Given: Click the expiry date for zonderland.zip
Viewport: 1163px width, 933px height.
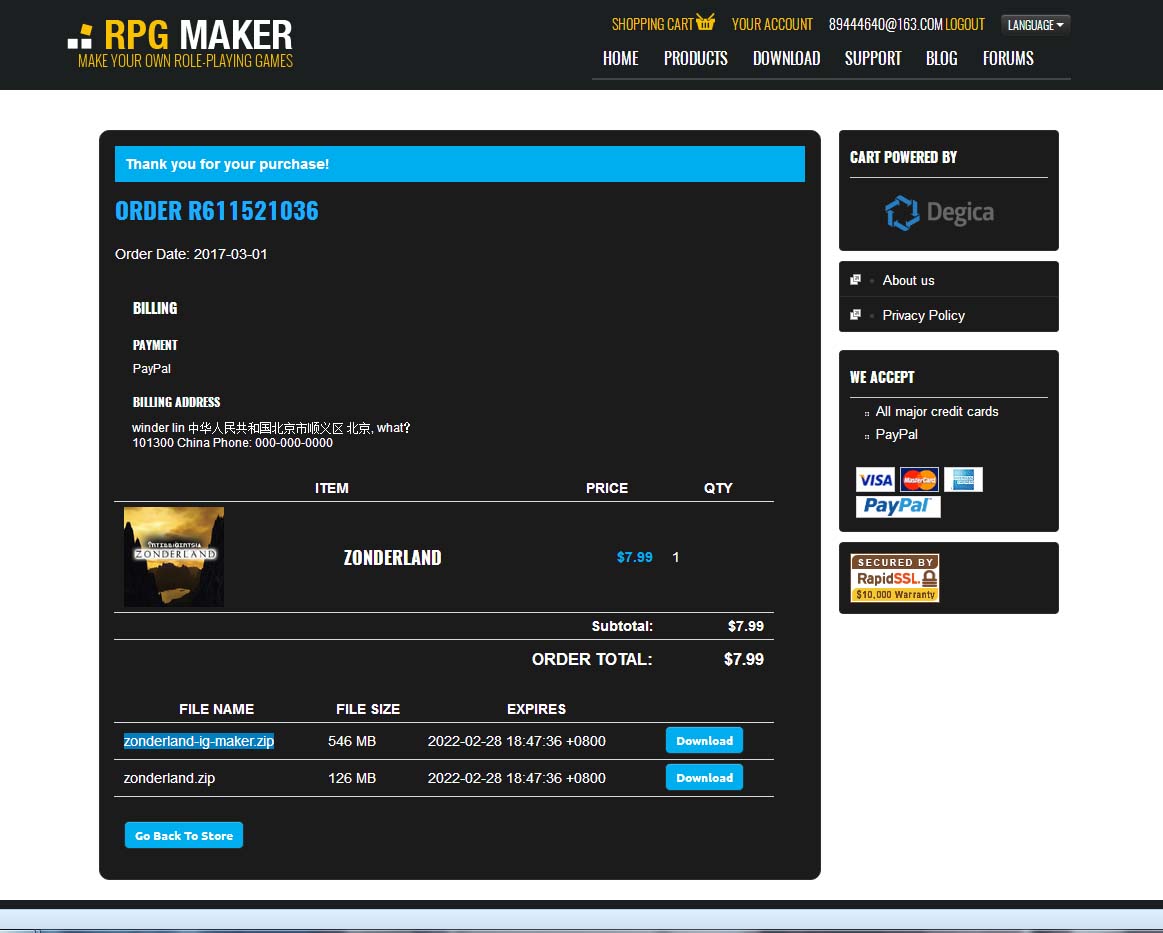Looking at the screenshot, I should point(516,778).
